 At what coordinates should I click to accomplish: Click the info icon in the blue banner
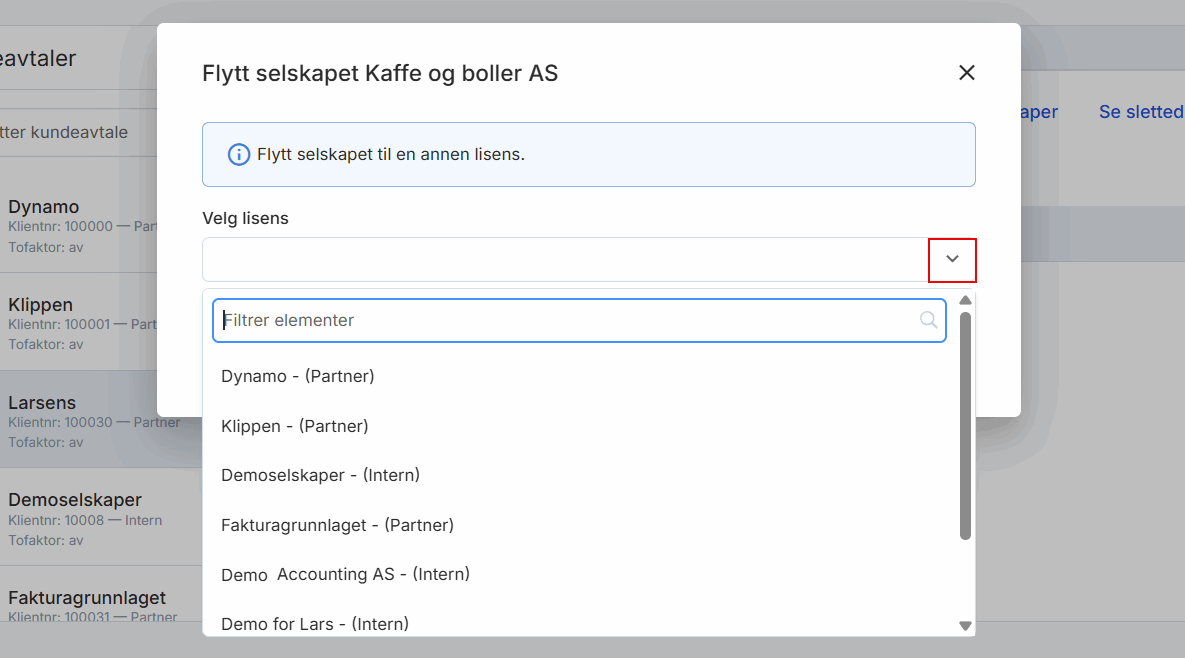coord(237,154)
